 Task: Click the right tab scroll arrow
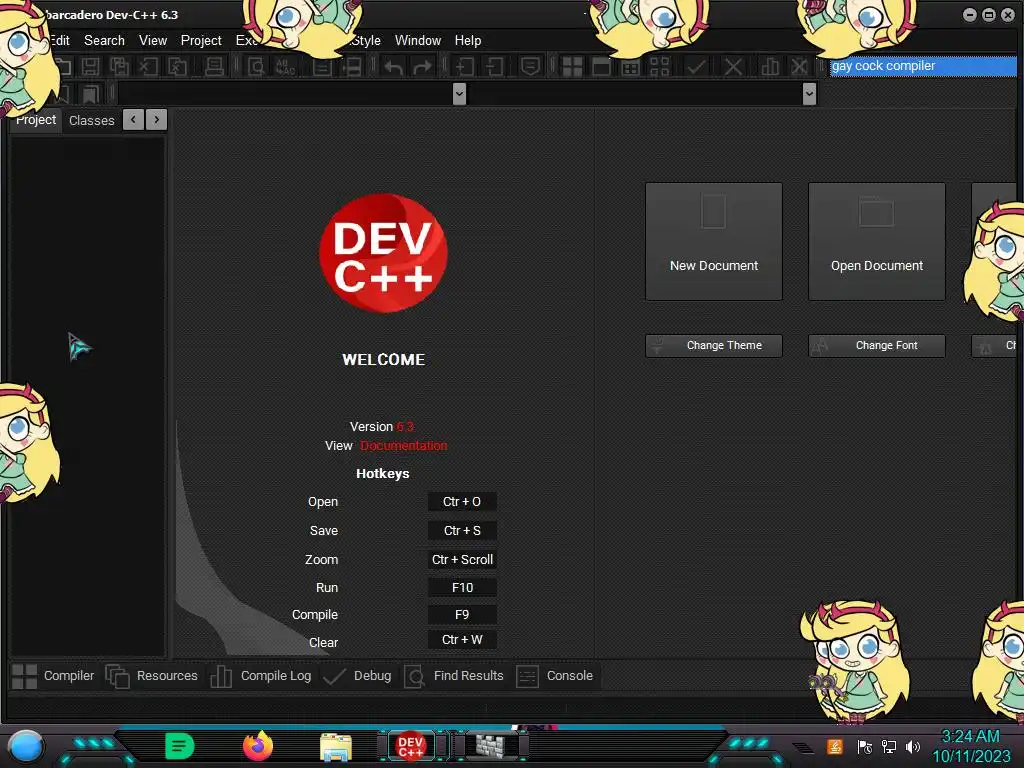point(157,120)
